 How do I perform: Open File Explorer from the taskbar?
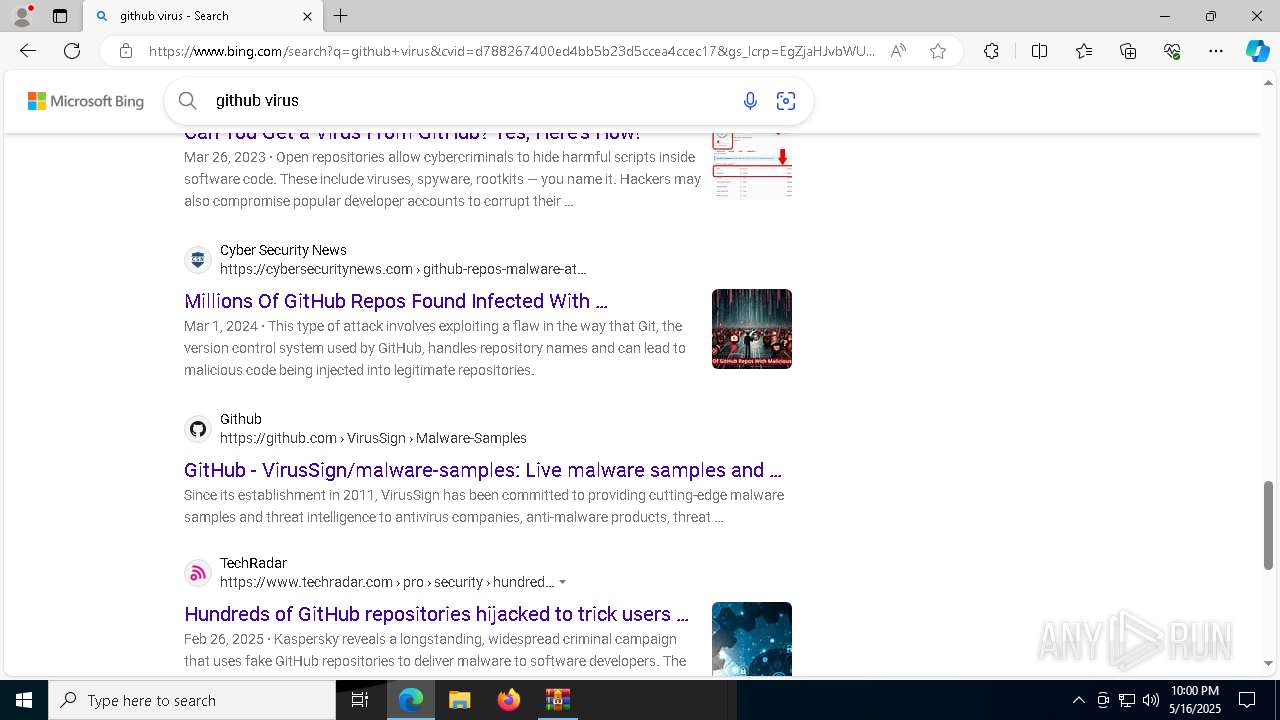(x=459, y=700)
